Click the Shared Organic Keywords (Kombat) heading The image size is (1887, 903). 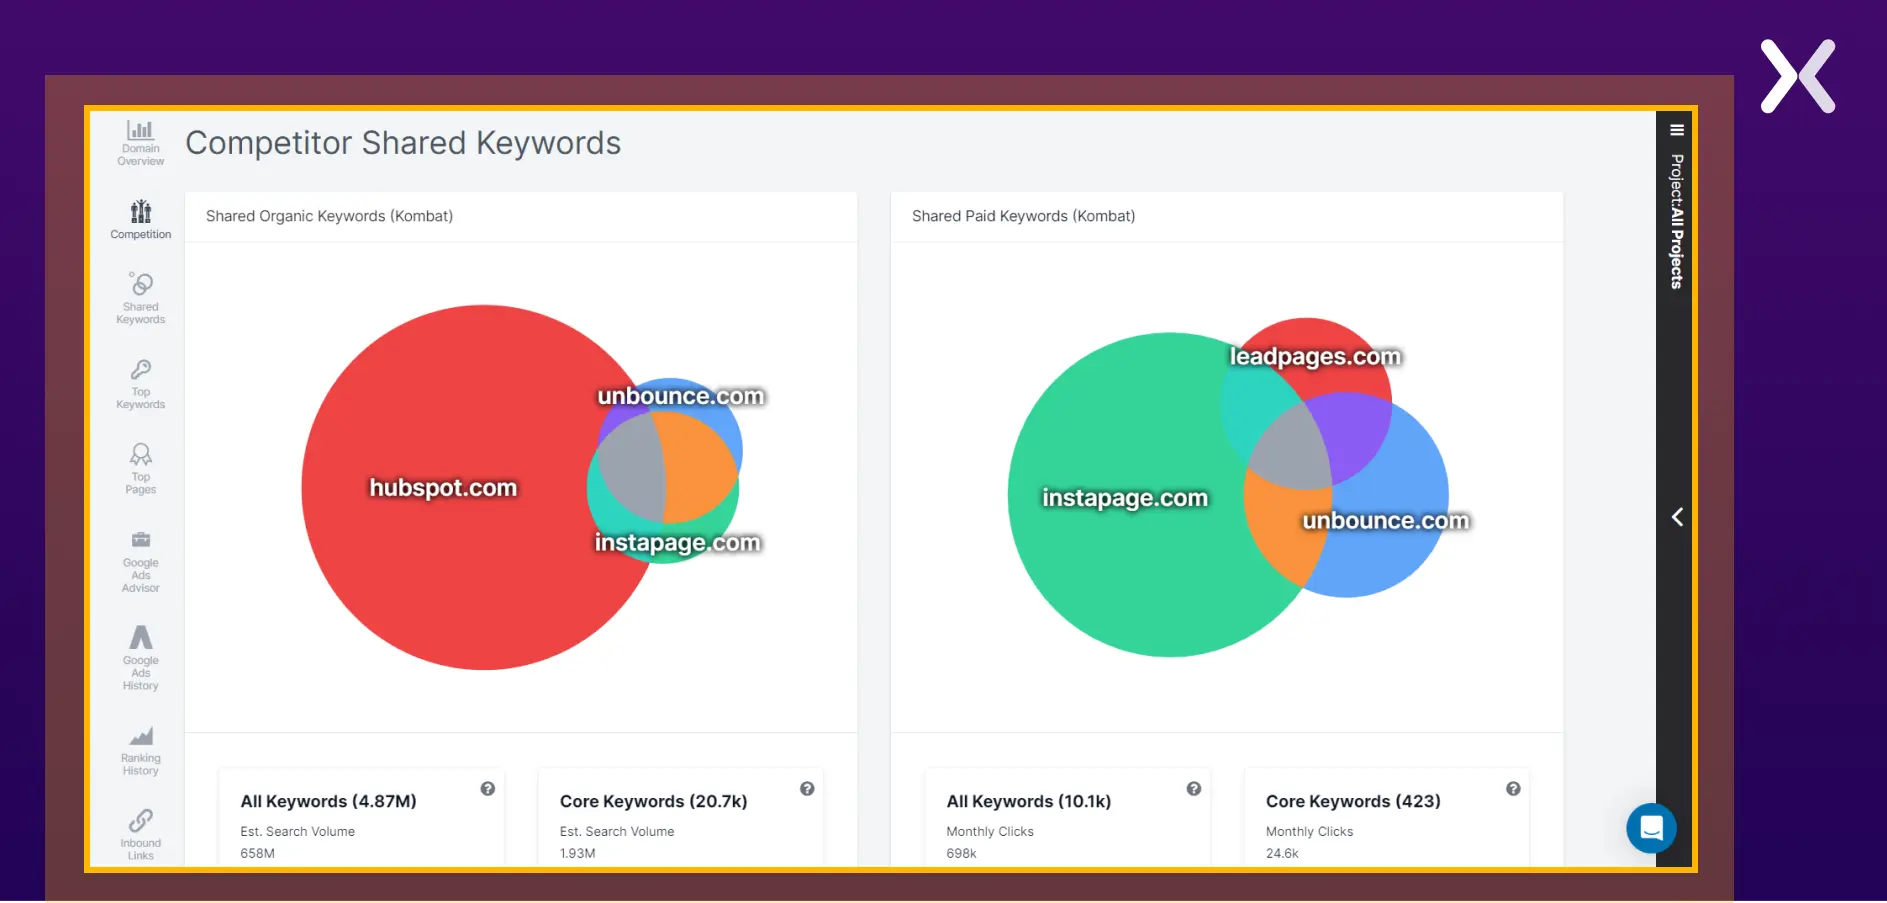[x=329, y=216]
